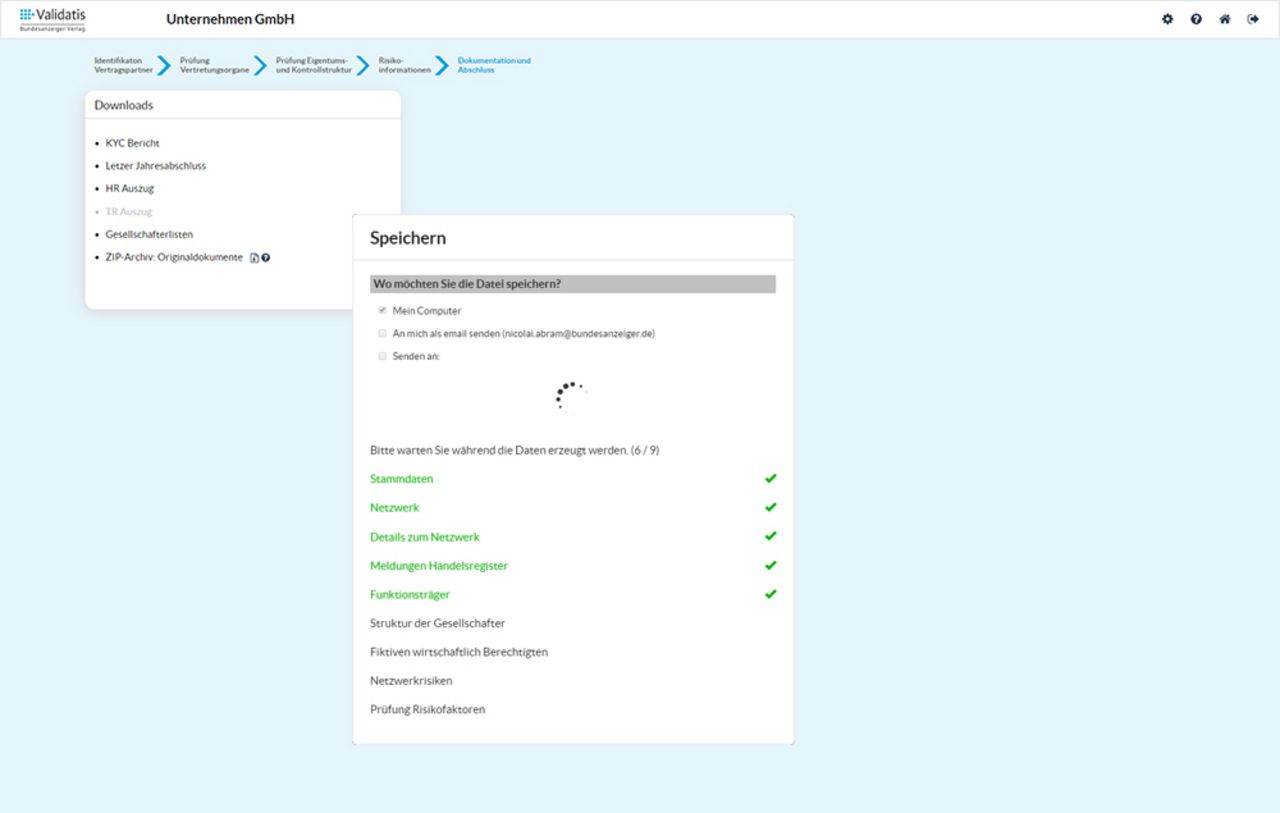This screenshot has height=813, width=1280.
Task: Download the KYC Bericht
Action: [x=132, y=143]
